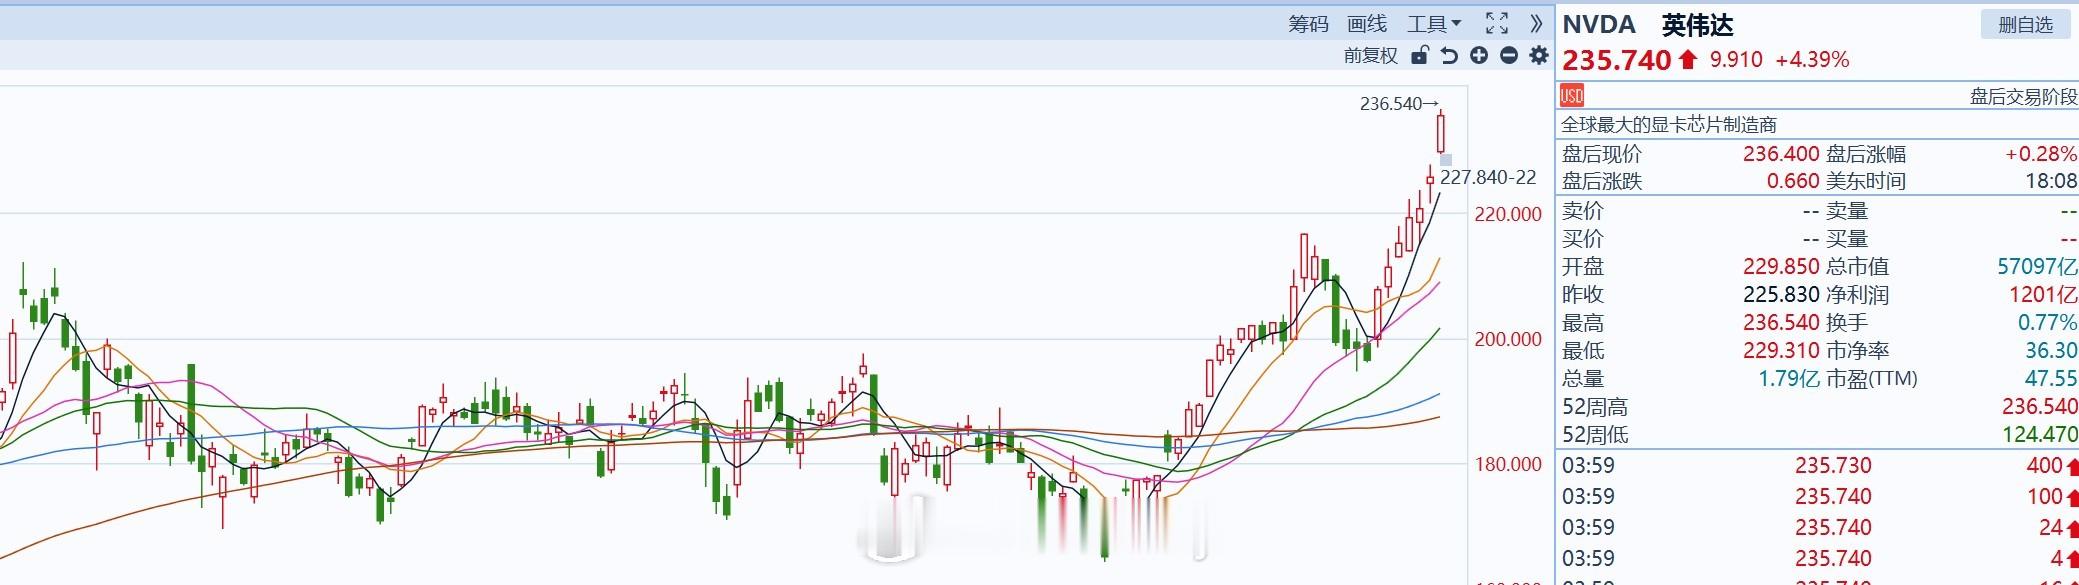Viewport: 2079px width, 585px height.
Task: Click the 删自选 button
Action: [x=2025, y=24]
